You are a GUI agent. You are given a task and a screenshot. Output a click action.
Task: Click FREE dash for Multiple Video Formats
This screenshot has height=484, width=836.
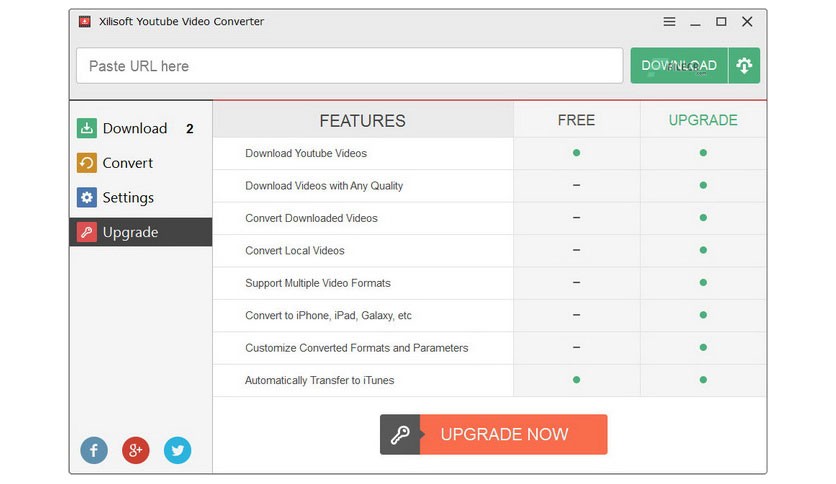576,283
